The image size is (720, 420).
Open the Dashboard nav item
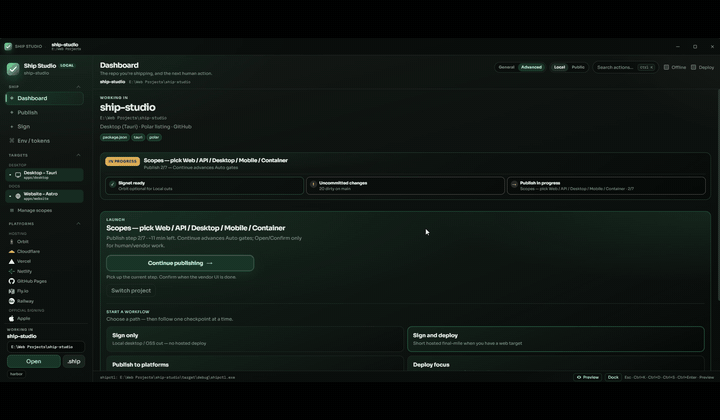click(x=45, y=98)
